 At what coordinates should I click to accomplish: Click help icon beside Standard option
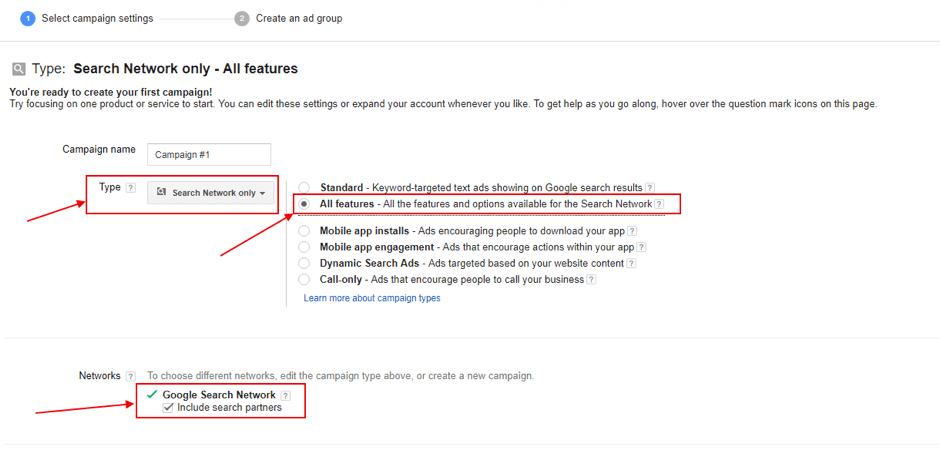650,188
